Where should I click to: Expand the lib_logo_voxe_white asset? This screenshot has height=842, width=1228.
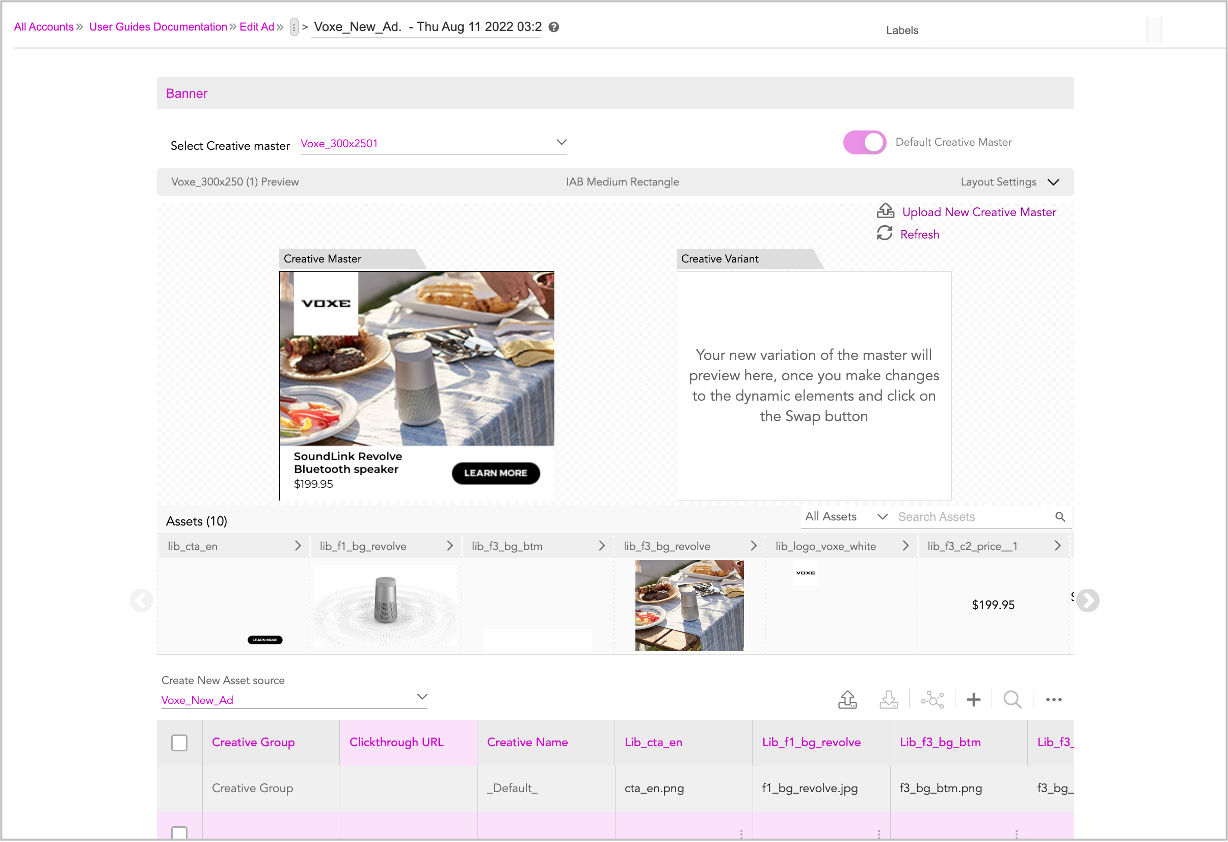click(x=906, y=546)
